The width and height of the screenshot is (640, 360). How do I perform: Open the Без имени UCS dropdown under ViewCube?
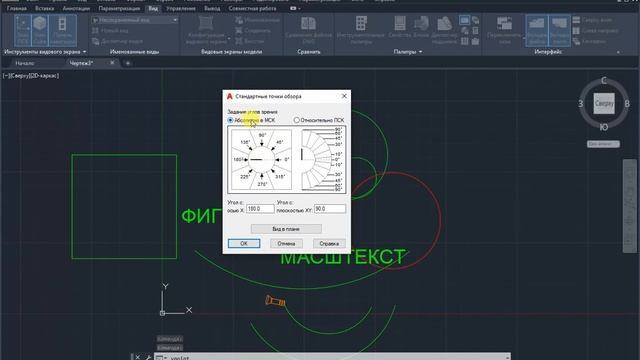(603, 144)
